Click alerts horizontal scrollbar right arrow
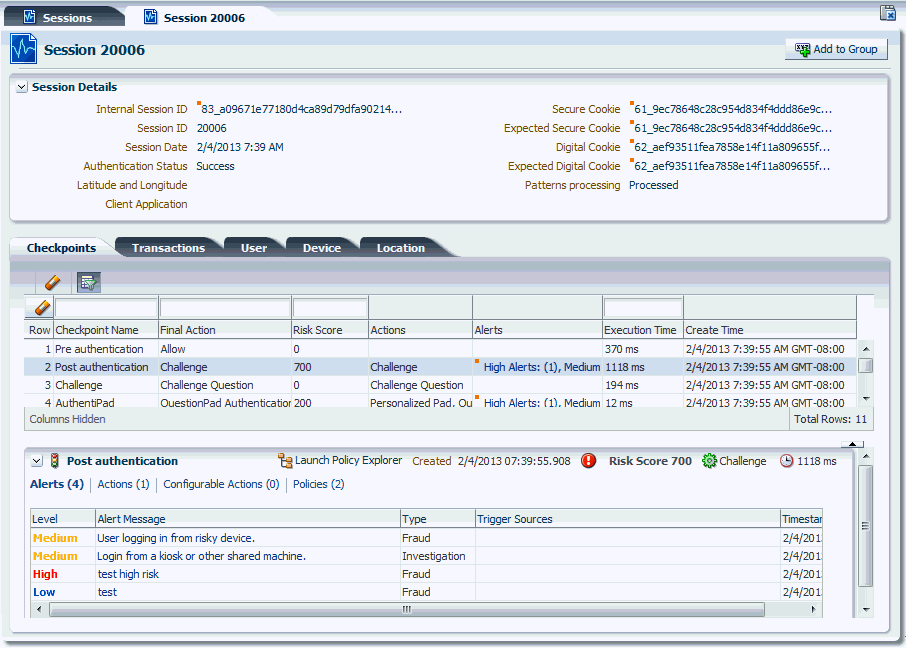This screenshot has height=648, width=906. point(814,609)
